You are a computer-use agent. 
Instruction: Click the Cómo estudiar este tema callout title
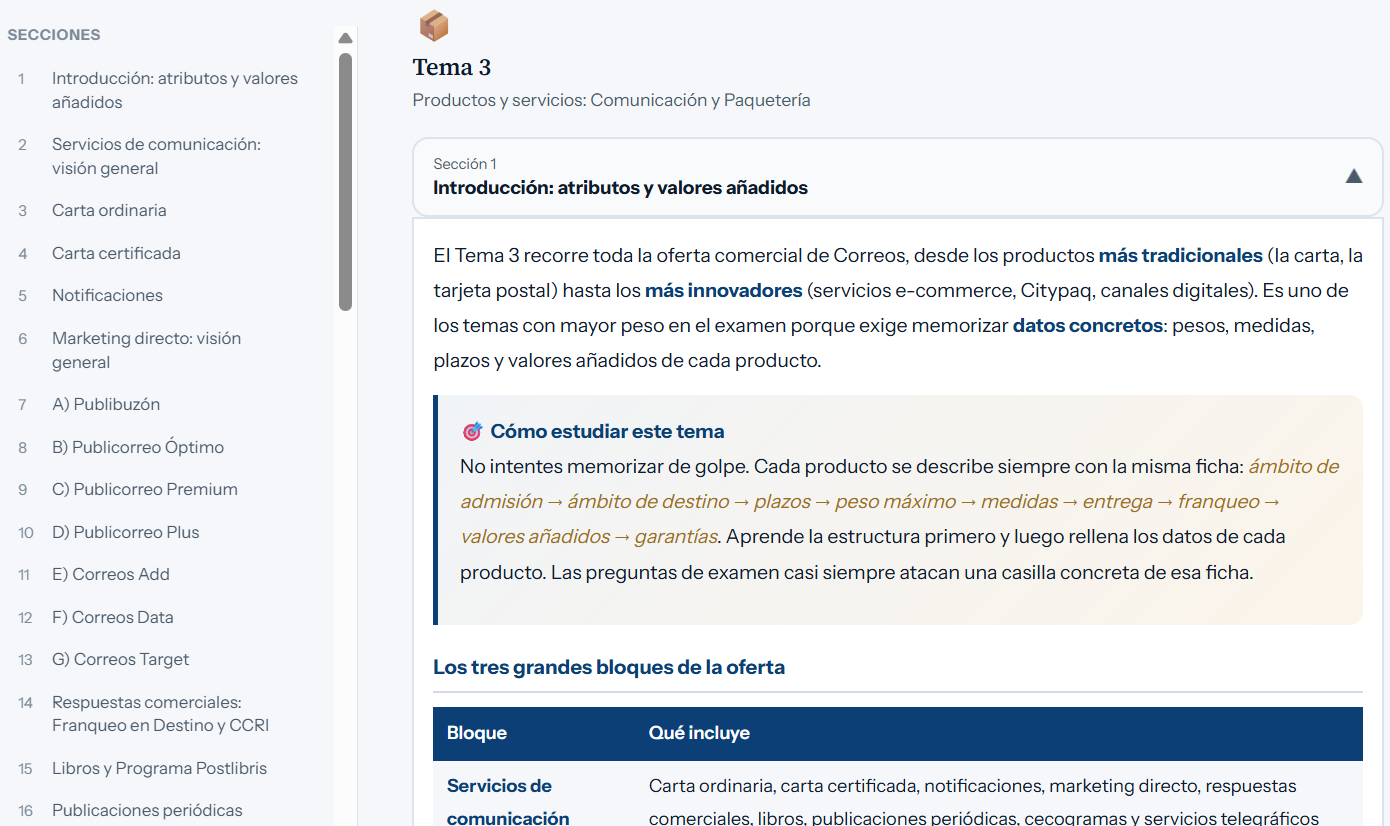[x=607, y=432]
